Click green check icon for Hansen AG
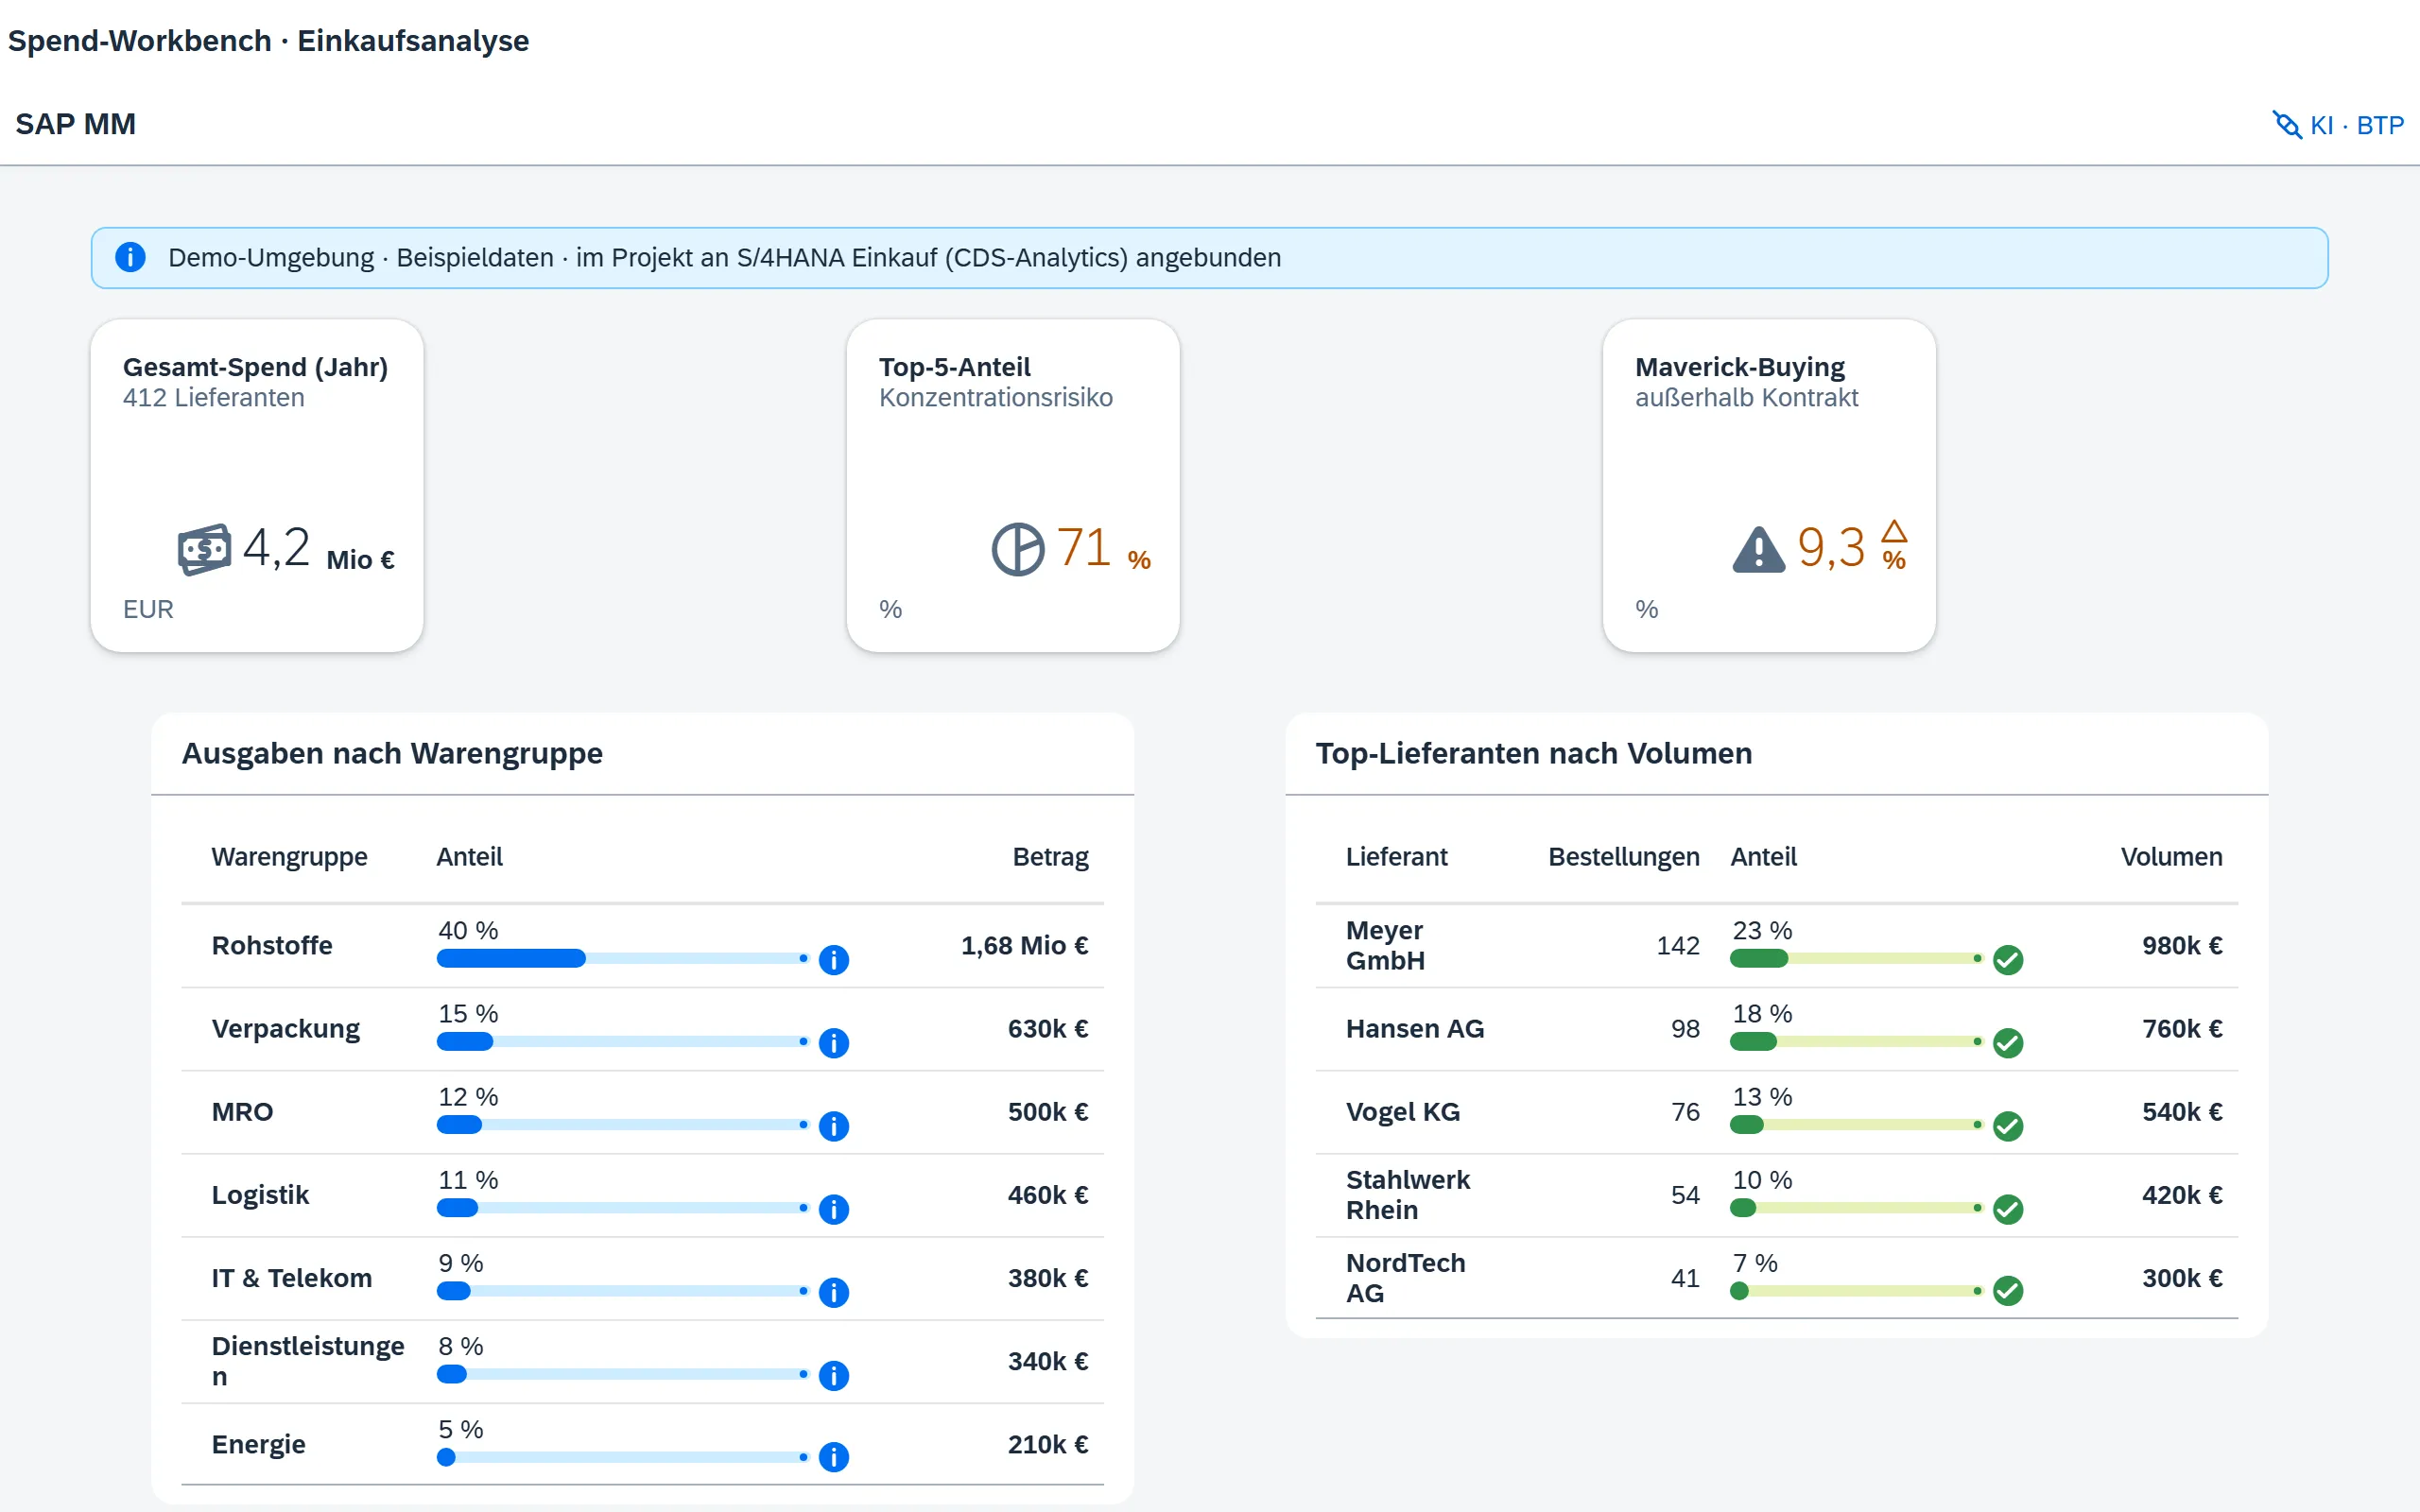Screen dimensions: 2420x1512 2008,1043
